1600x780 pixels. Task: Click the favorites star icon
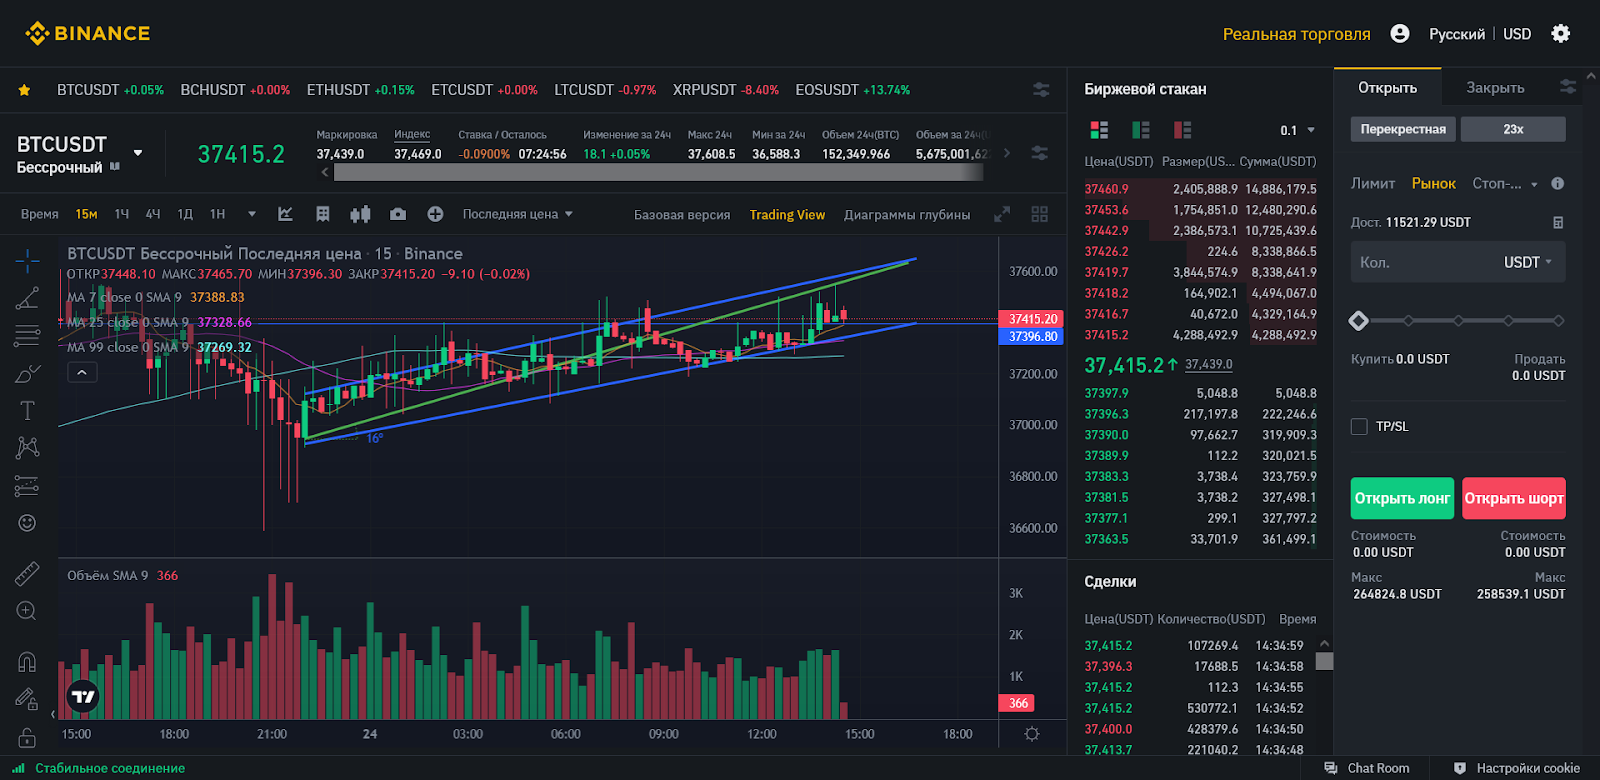click(24, 90)
